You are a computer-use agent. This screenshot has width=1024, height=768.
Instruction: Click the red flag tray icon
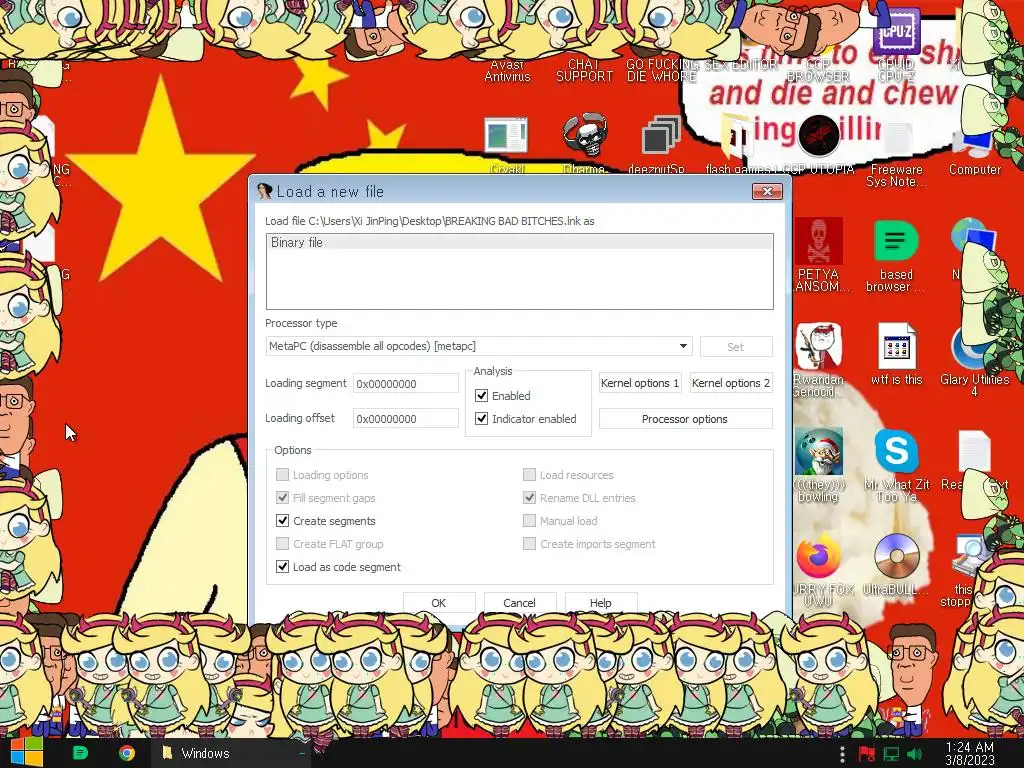tap(867, 754)
